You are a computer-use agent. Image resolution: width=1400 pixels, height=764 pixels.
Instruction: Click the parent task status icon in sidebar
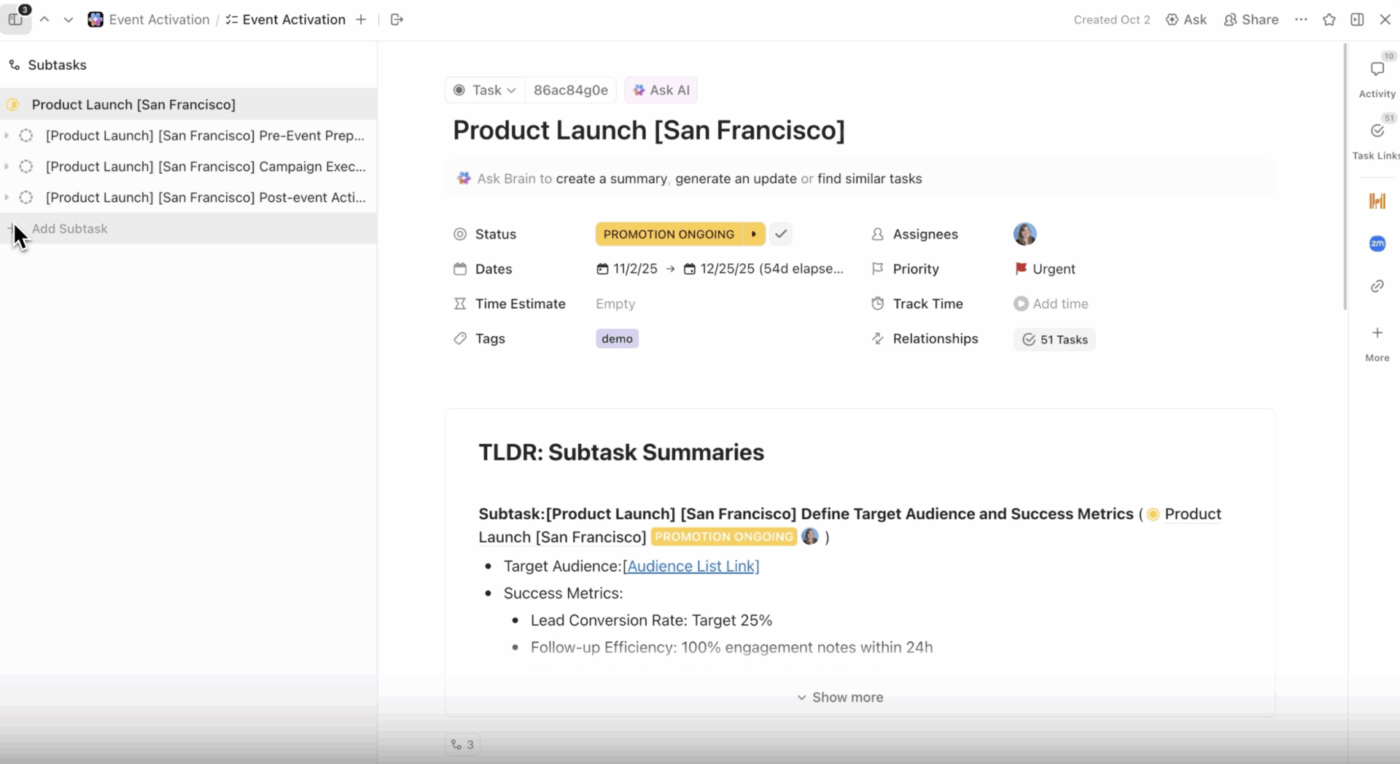pyautogui.click(x=13, y=104)
